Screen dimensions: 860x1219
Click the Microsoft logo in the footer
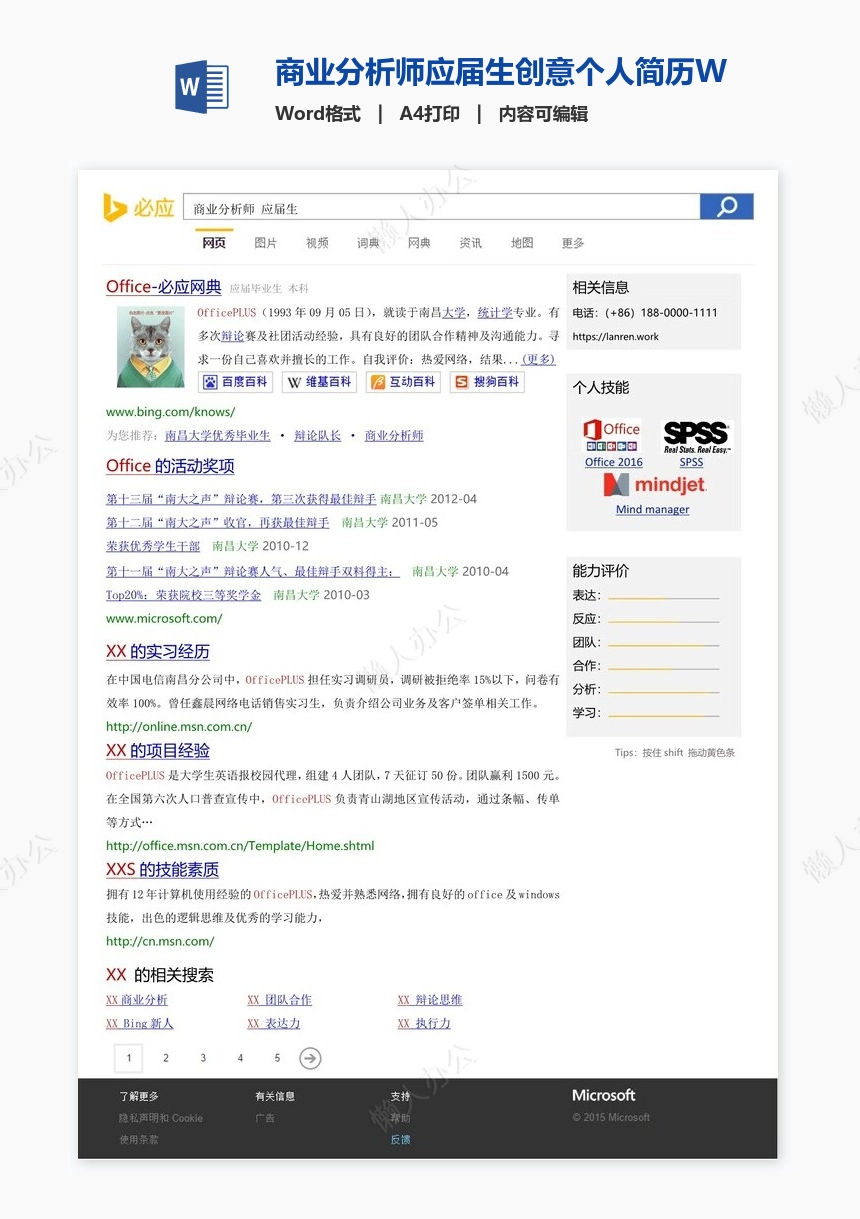604,1095
